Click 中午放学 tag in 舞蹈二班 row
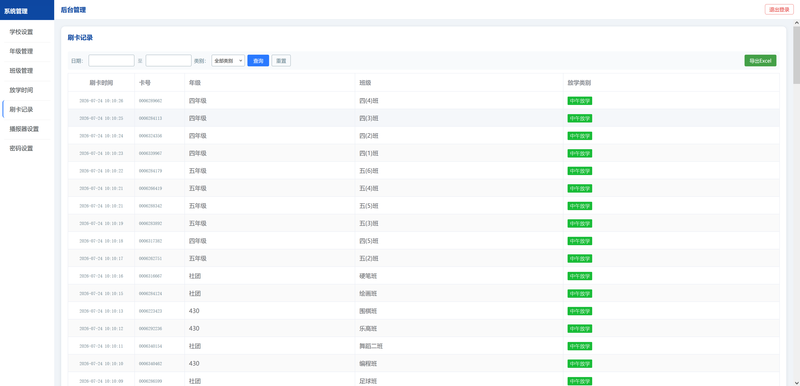The height and width of the screenshot is (386, 800). click(580, 346)
